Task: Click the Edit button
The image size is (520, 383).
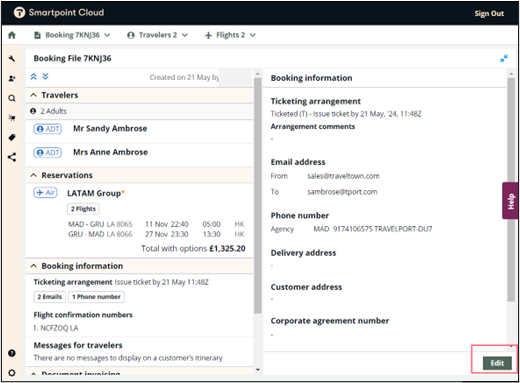Action: [497, 363]
